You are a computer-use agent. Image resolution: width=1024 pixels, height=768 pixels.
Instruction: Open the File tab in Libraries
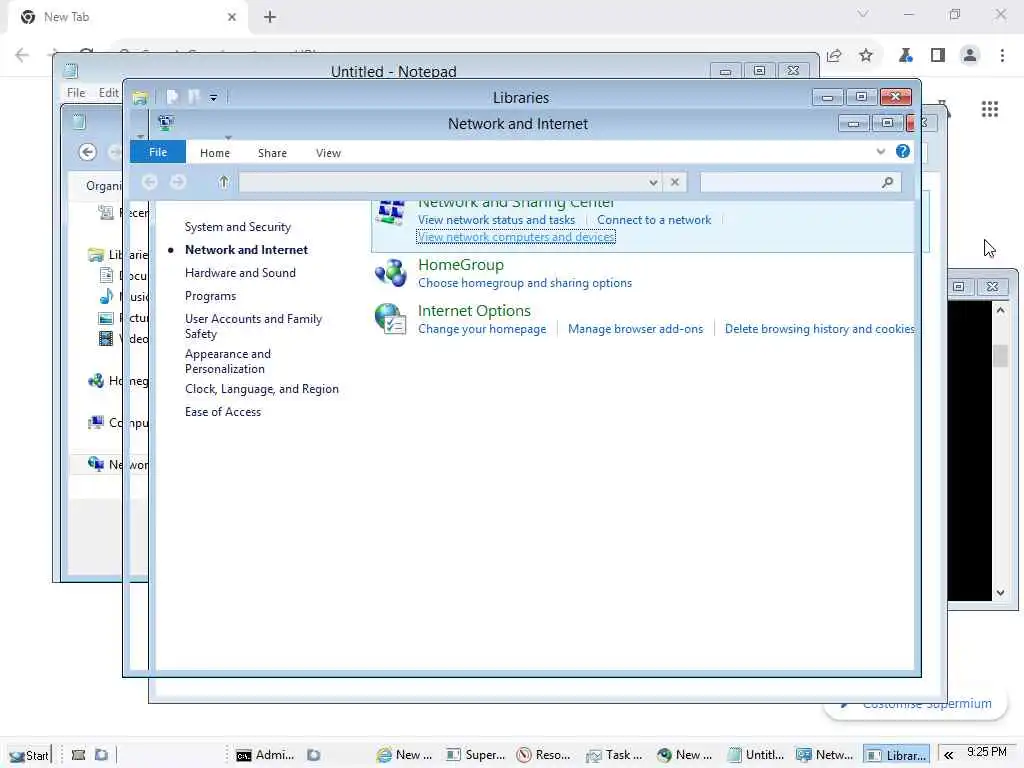pyautogui.click(x=158, y=152)
